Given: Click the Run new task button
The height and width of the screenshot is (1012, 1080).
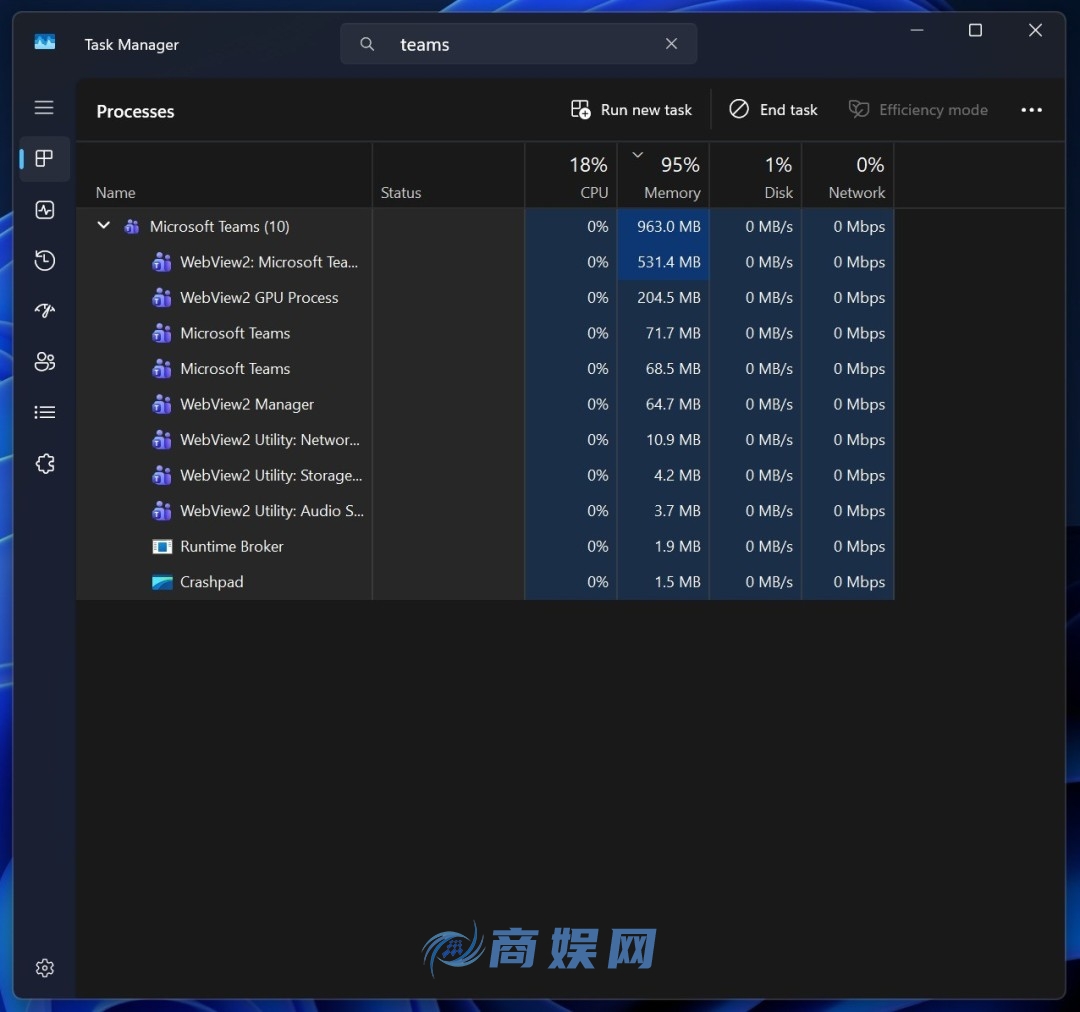Looking at the screenshot, I should (630, 109).
